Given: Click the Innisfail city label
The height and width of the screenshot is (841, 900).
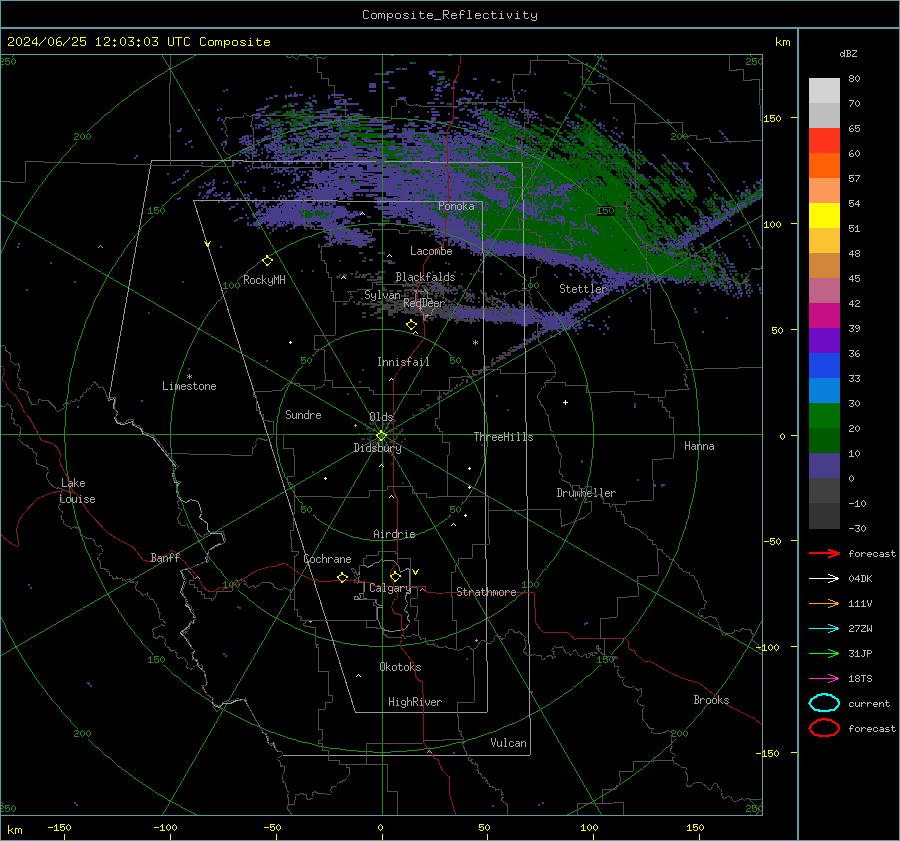Looking at the screenshot, I should click(403, 362).
